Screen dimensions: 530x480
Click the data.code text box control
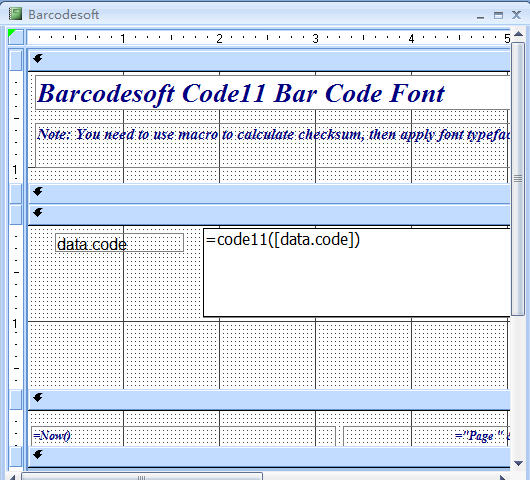pyautogui.click(x=120, y=243)
